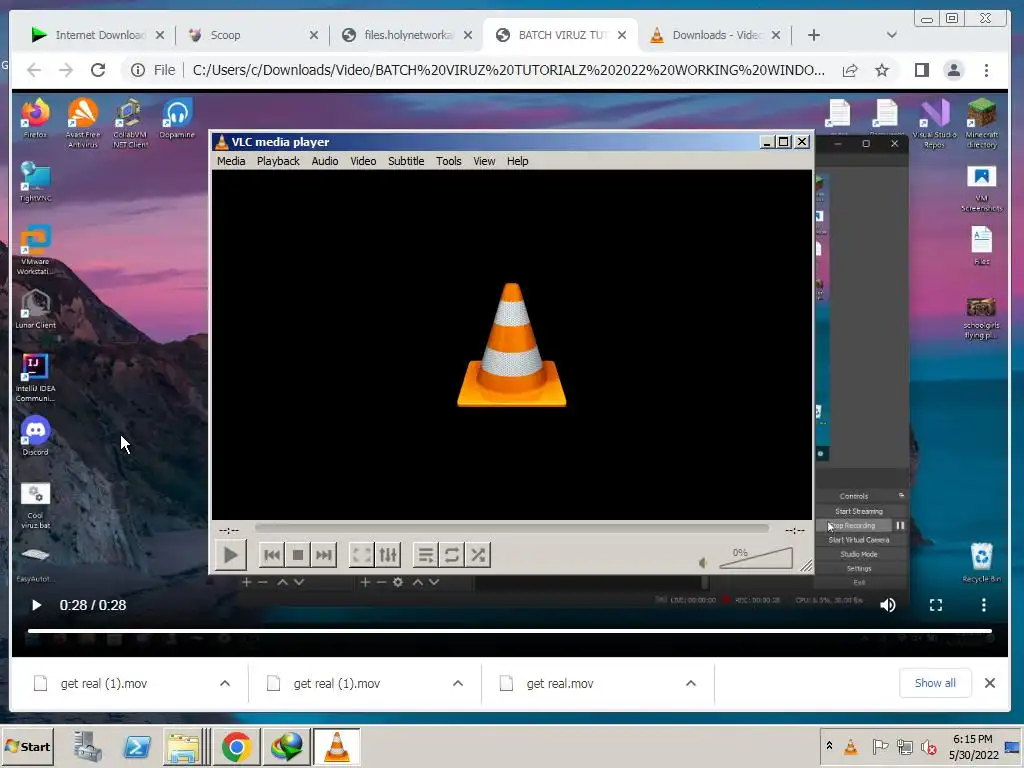Click Discord icon in video desktop
This screenshot has width=1024, height=768.
tap(35, 435)
